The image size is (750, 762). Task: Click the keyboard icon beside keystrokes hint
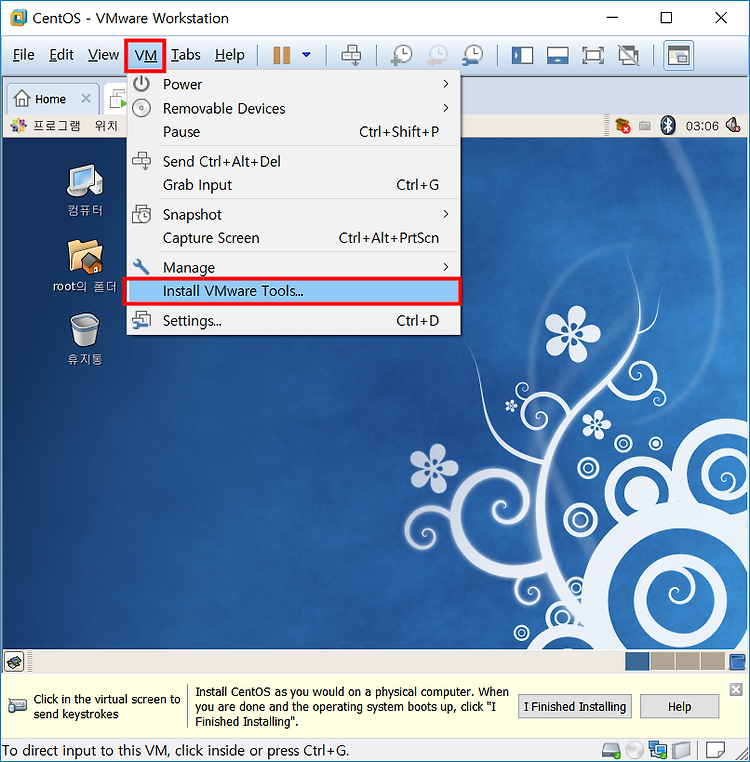[x=17, y=705]
